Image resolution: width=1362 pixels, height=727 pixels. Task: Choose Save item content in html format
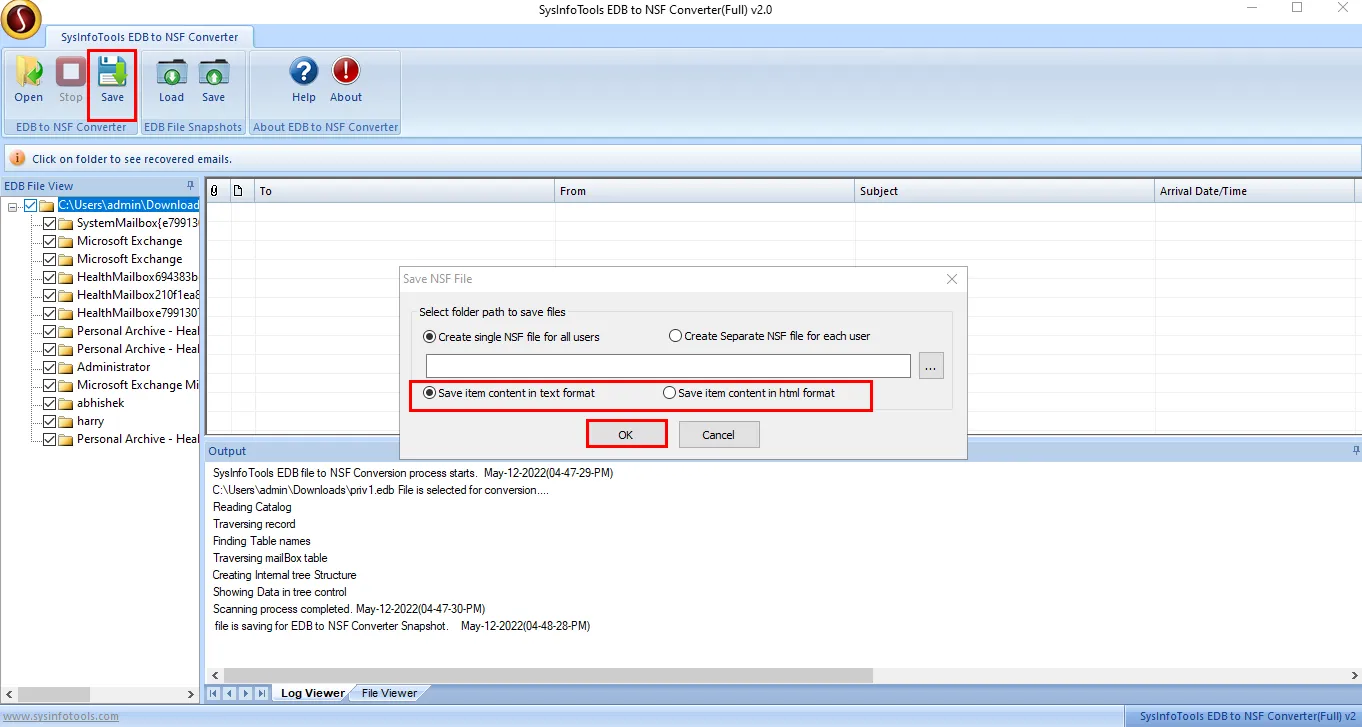point(749,393)
